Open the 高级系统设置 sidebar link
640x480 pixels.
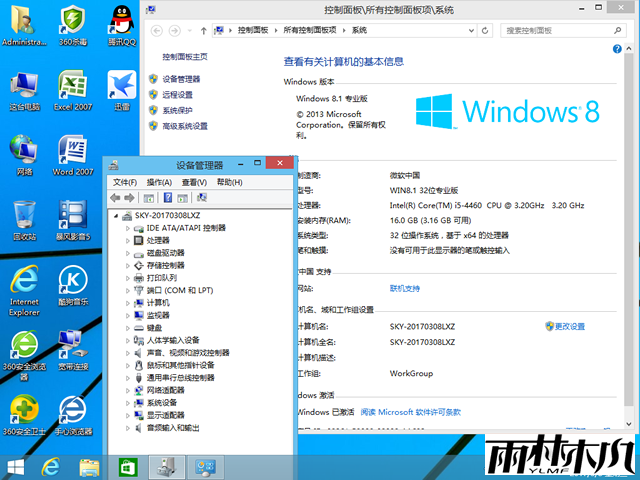coord(185,126)
